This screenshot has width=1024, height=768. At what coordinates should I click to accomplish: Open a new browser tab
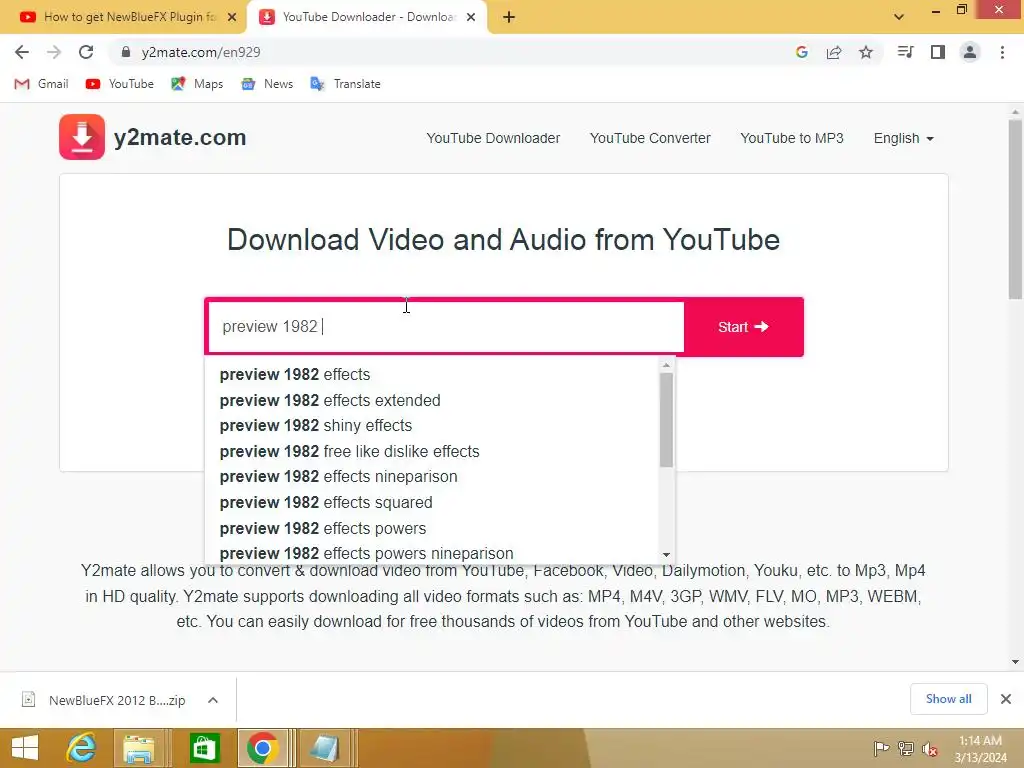[x=509, y=18]
